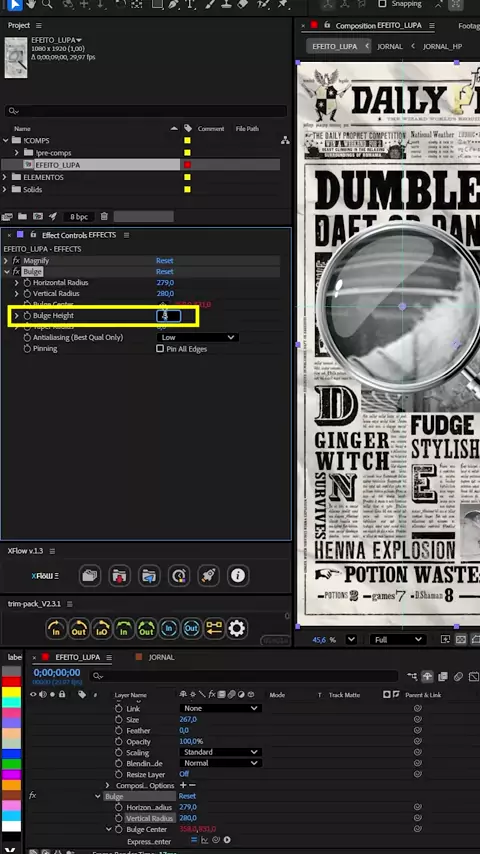Toggle Bulge Height stopwatch
The height and width of the screenshot is (854, 480).
pyautogui.click(x=27, y=316)
